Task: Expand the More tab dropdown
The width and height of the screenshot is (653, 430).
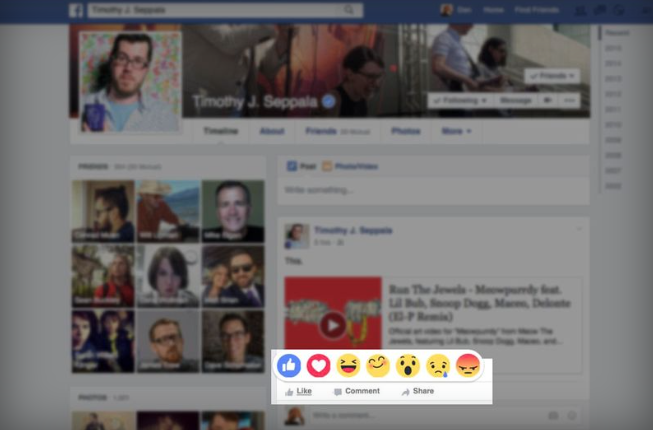Action: click(x=456, y=131)
